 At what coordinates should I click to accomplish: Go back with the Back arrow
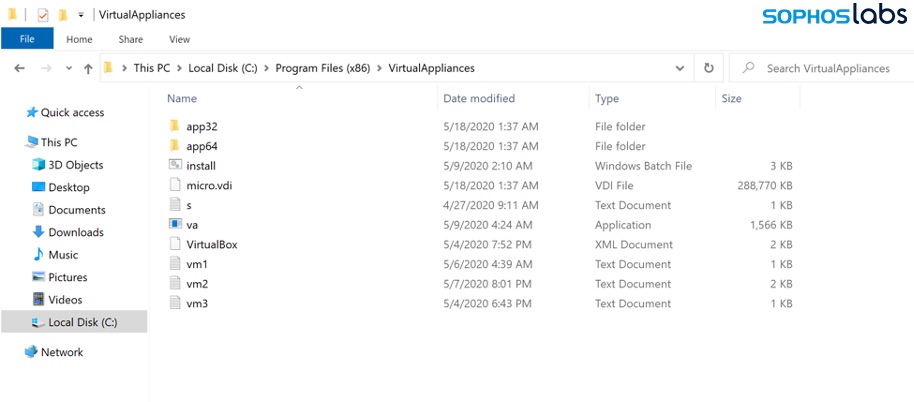pyautogui.click(x=19, y=68)
